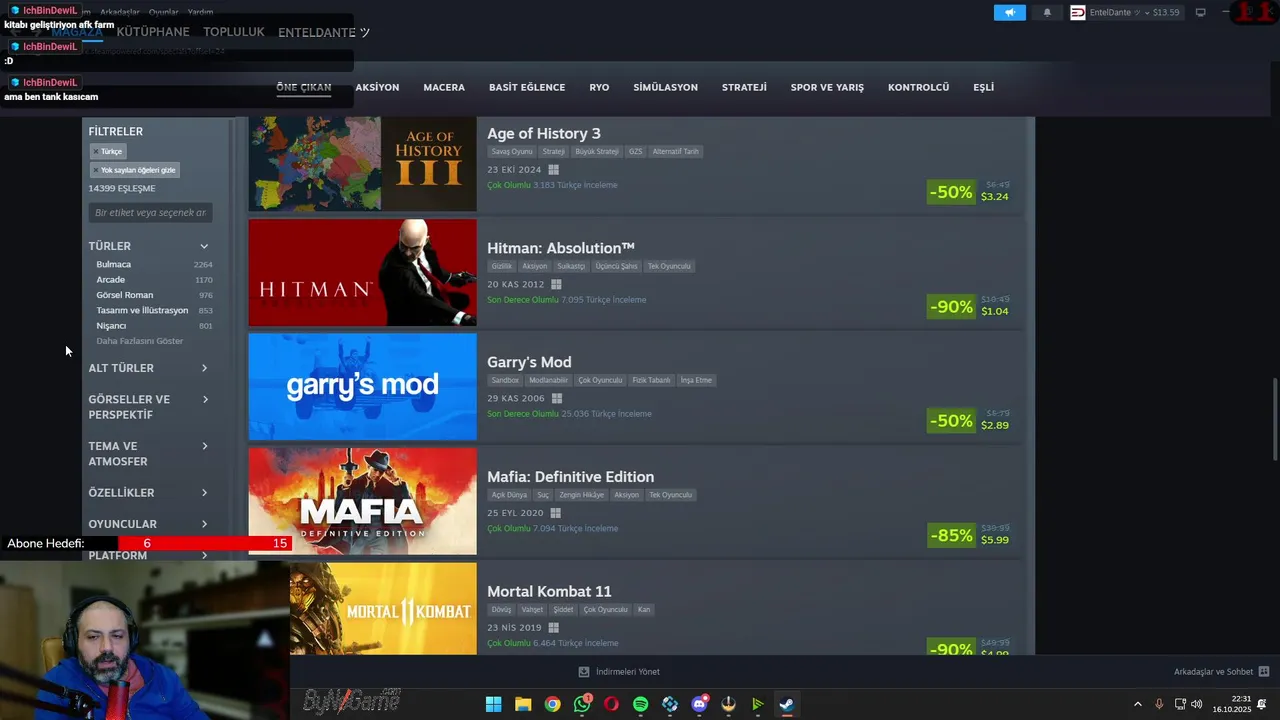Switch to the MACERA category tab

point(444,87)
